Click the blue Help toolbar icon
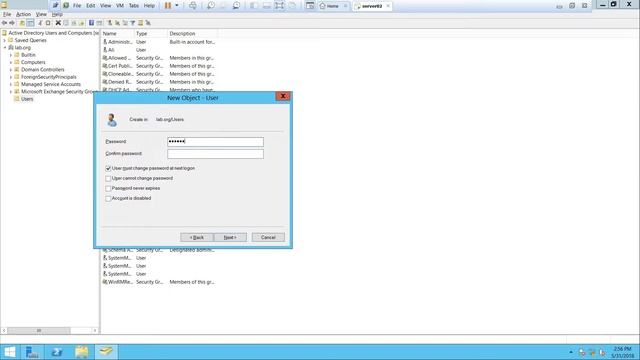640x360 pixels. 91,23
